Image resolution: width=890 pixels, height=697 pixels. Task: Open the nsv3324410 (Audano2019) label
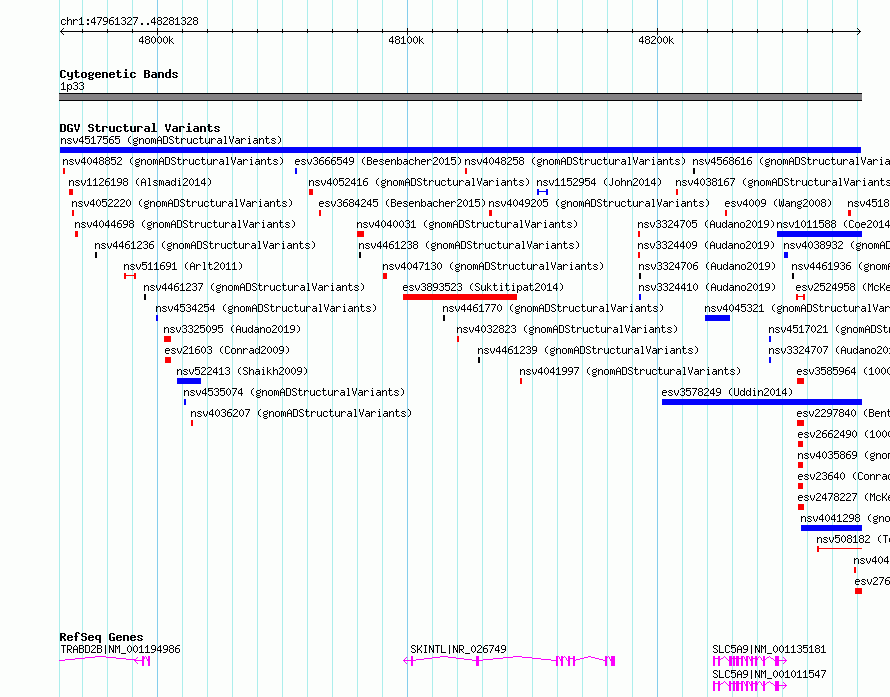(707, 287)
